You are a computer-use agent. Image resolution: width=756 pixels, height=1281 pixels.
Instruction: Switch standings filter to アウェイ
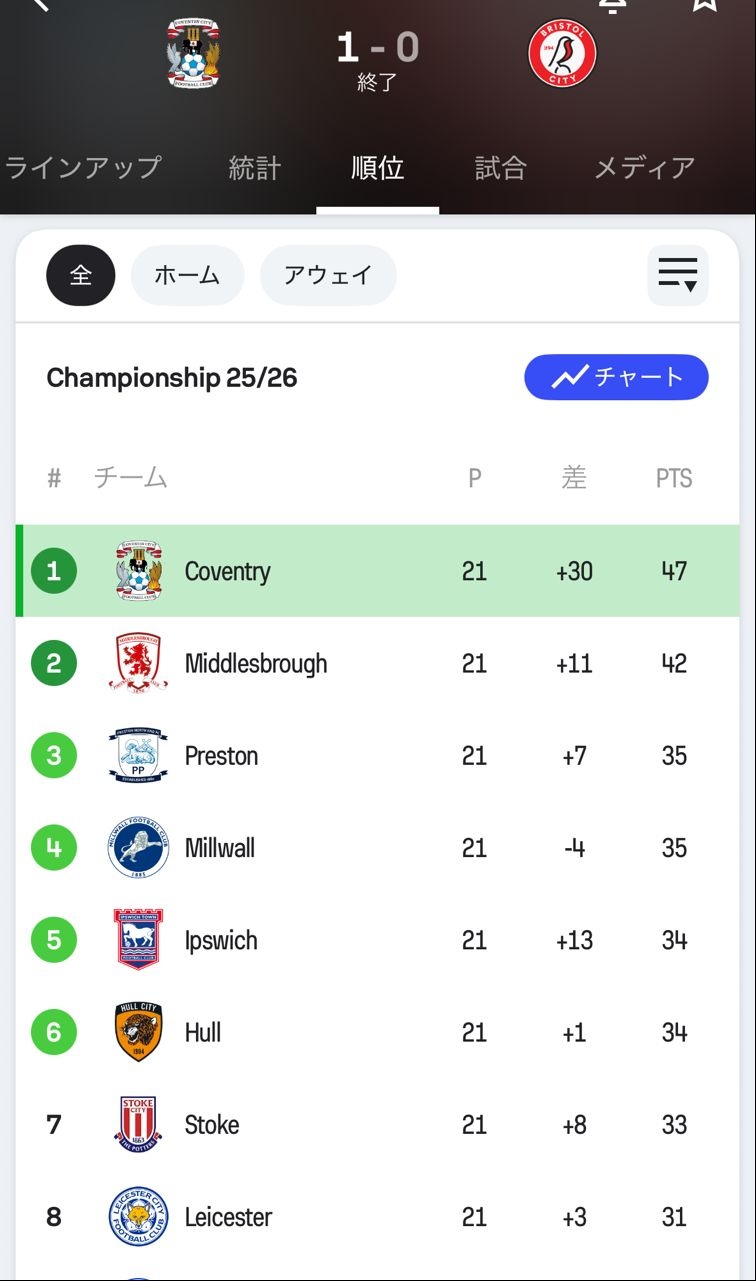pyautogui.click(x=328, y=275)
